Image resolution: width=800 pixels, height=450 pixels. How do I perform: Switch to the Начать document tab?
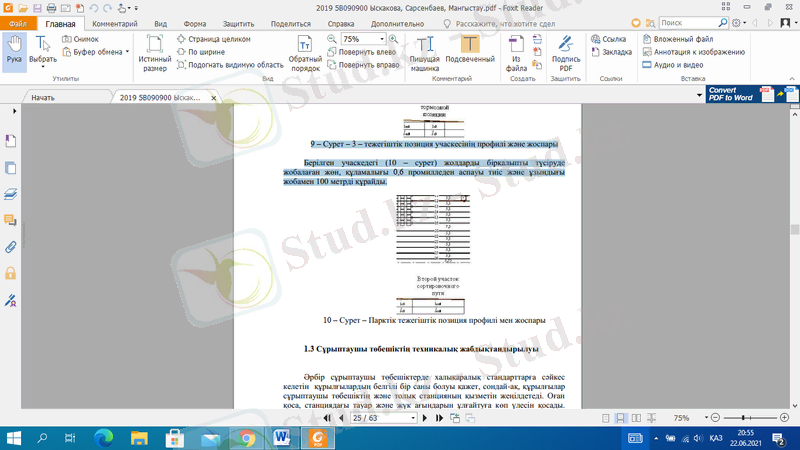[43, 98]
